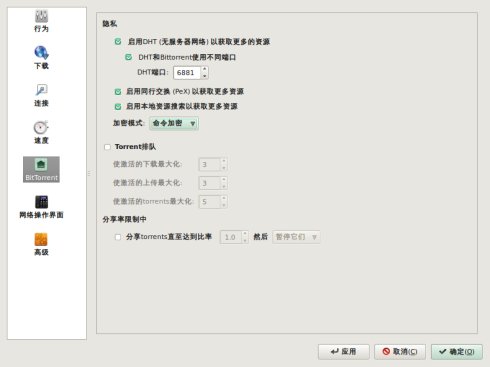The image size is (490, 367).
Task: Click the 使激活的上传最大化 spin field
Action: 213,183
